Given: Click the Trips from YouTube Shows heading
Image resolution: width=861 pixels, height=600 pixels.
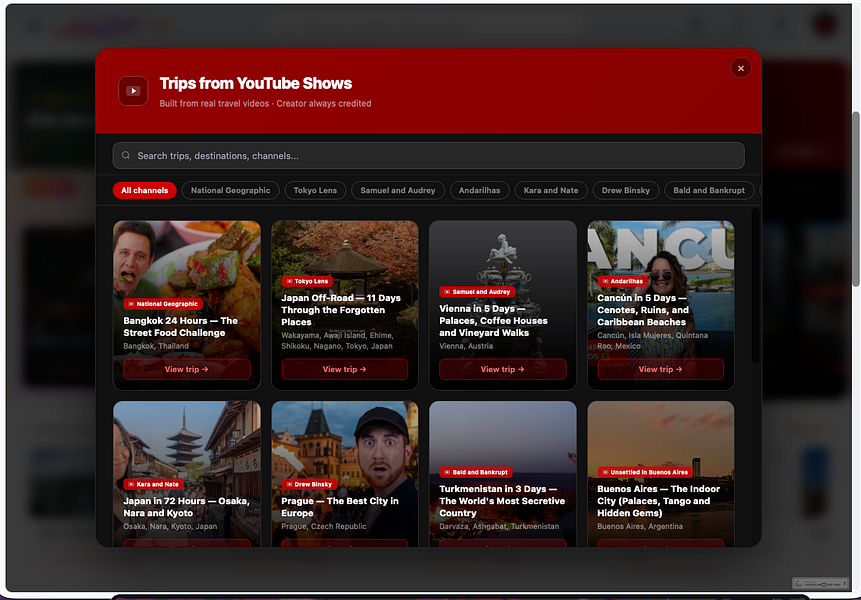Looking at the screenshot, I should pyautogui.click(x=255, y=83).
